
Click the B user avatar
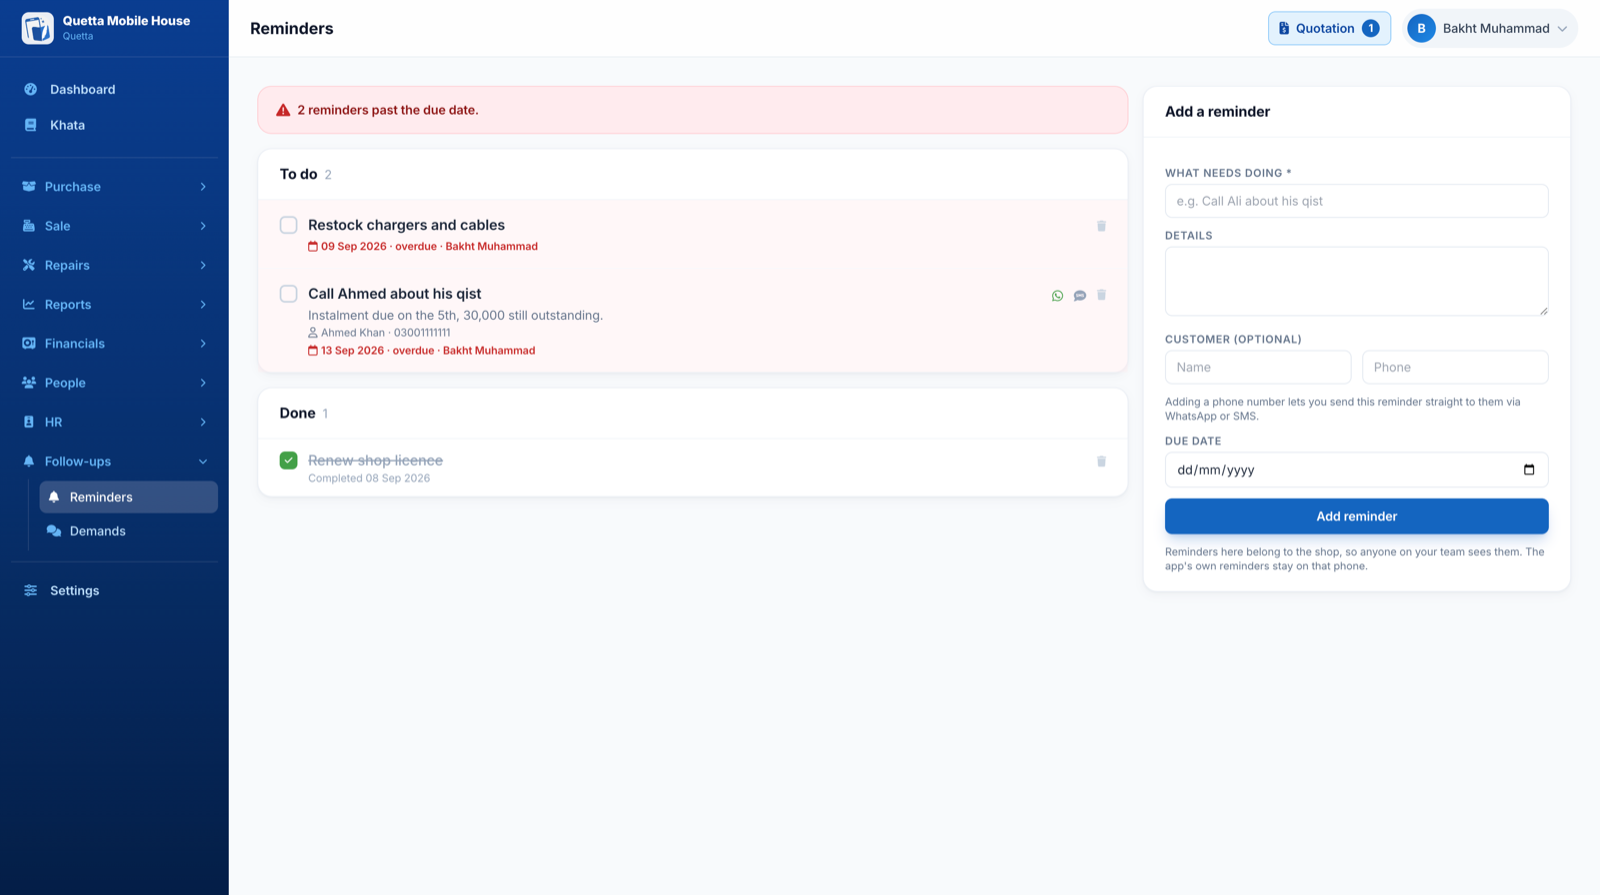click(x=1421, y=28)
